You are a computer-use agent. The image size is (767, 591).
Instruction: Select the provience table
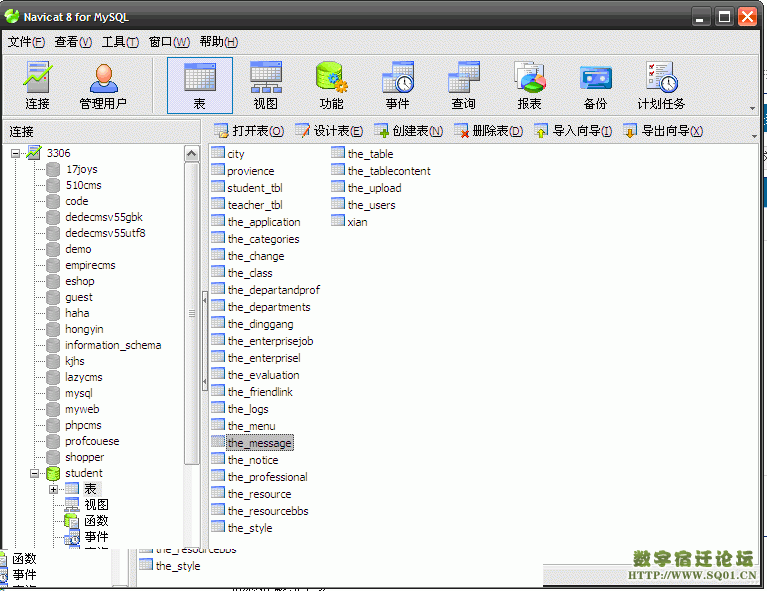click(251, 171)
